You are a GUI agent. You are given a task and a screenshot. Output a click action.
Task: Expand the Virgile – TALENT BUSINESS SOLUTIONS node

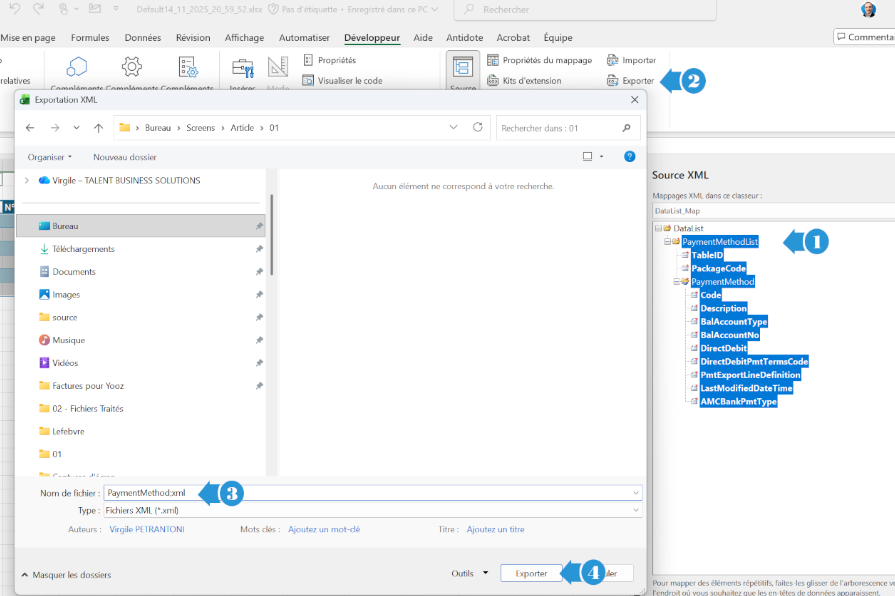(x=27, y=180)
